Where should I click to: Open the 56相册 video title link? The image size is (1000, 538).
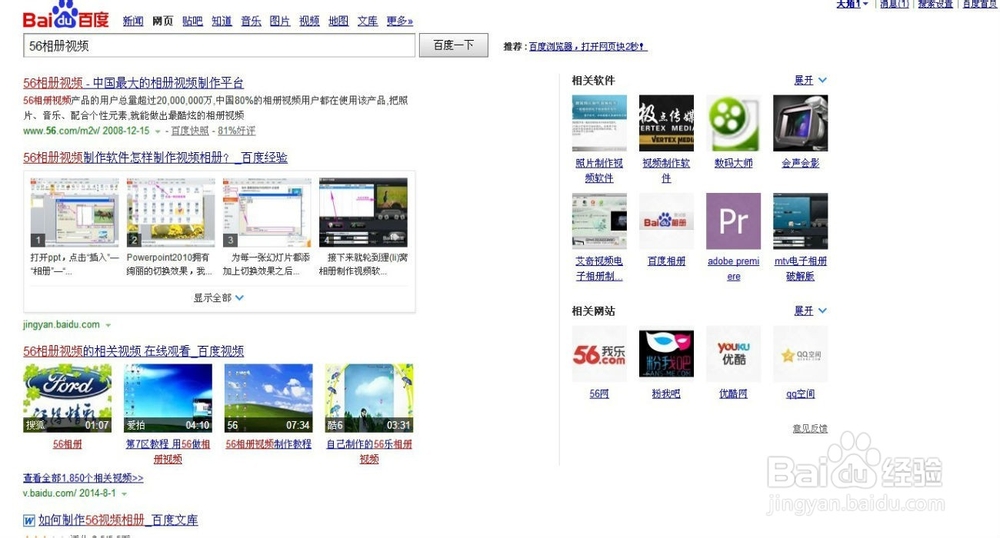67,444
